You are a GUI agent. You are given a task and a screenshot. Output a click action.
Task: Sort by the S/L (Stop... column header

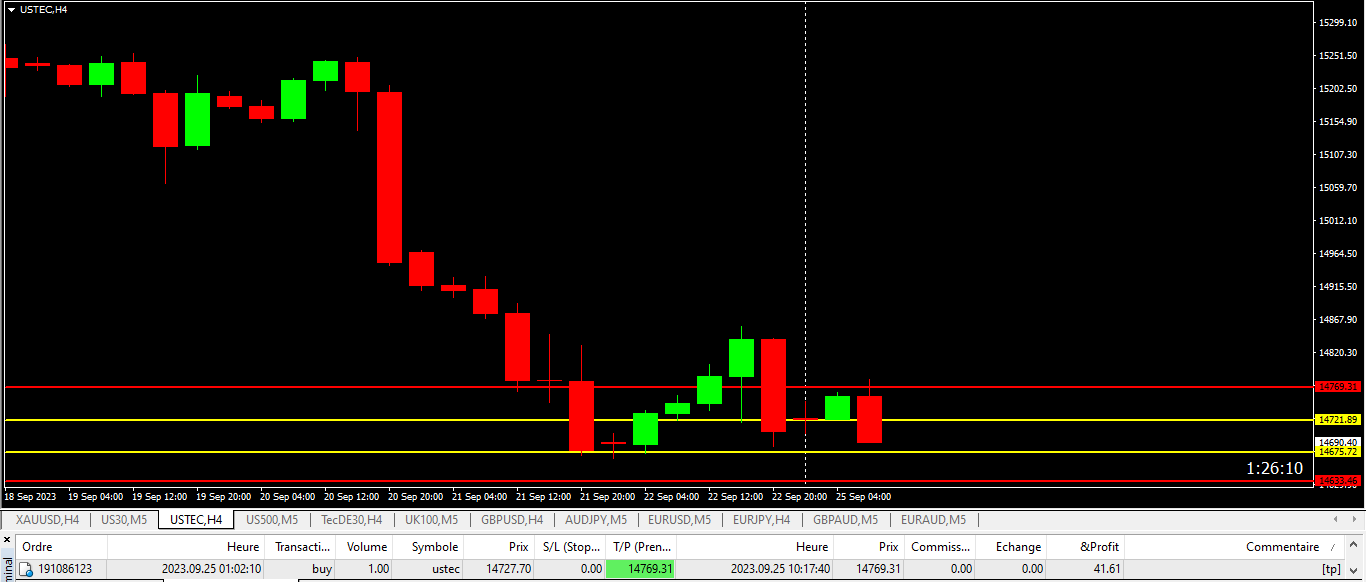tap(569, 547)
